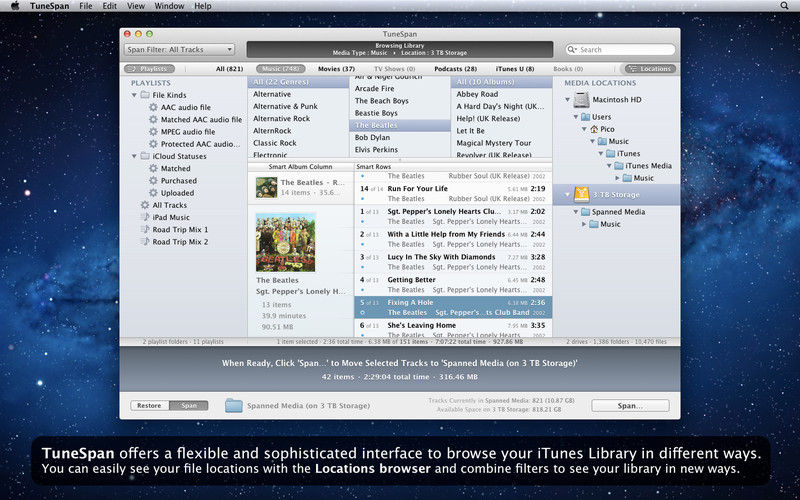
Task: Click the search field magnifier icon
Action: click(573, 49)
